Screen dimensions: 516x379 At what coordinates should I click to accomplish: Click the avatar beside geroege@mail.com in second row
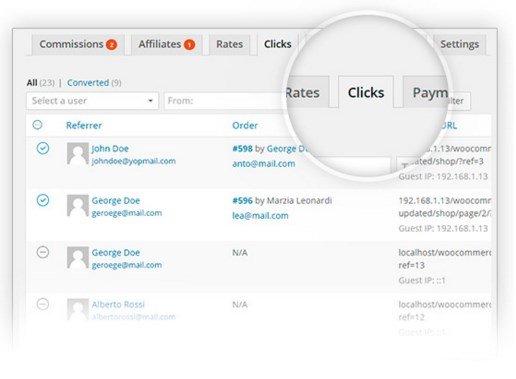pyautogui.click(x=78, y=206)
